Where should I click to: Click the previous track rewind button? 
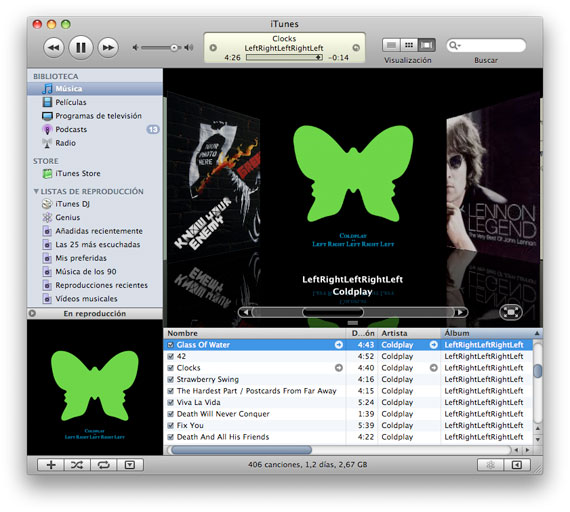[54, 48]
